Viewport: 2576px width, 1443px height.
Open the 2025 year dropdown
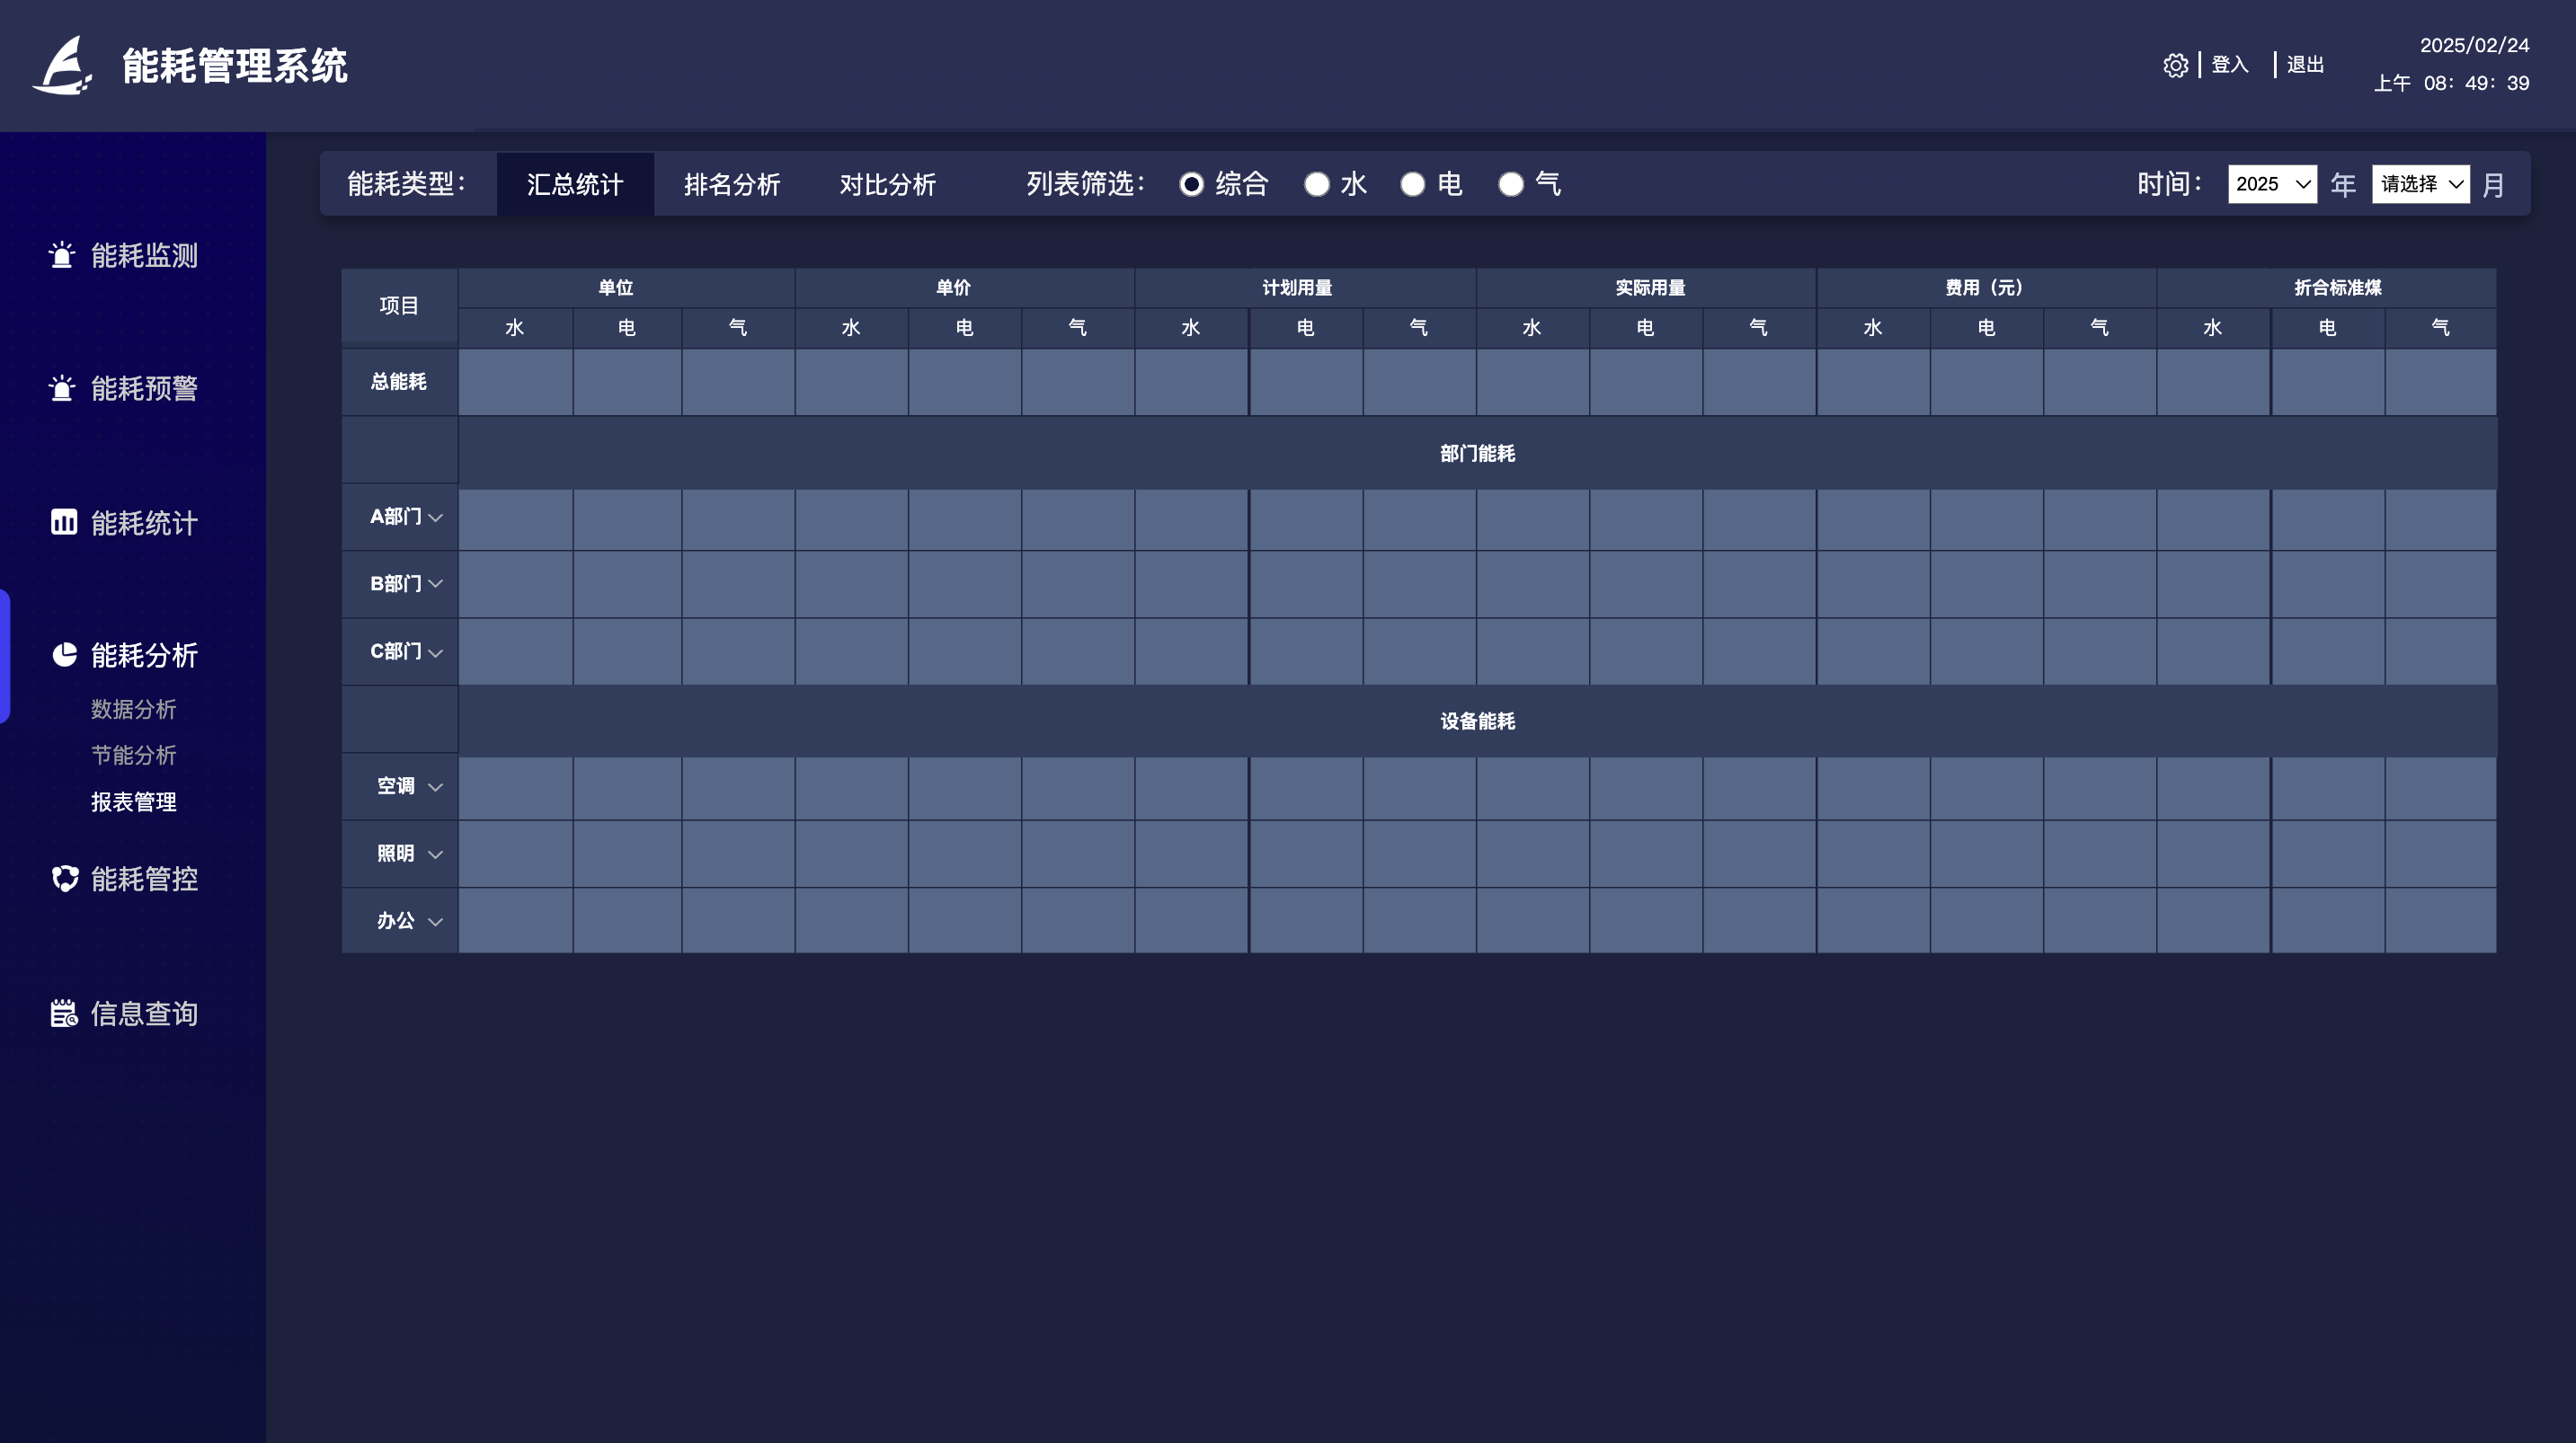(2271, 184)
